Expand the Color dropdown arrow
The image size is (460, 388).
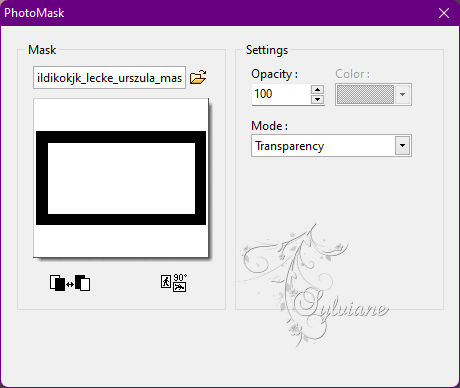click(x=402, y=95)
